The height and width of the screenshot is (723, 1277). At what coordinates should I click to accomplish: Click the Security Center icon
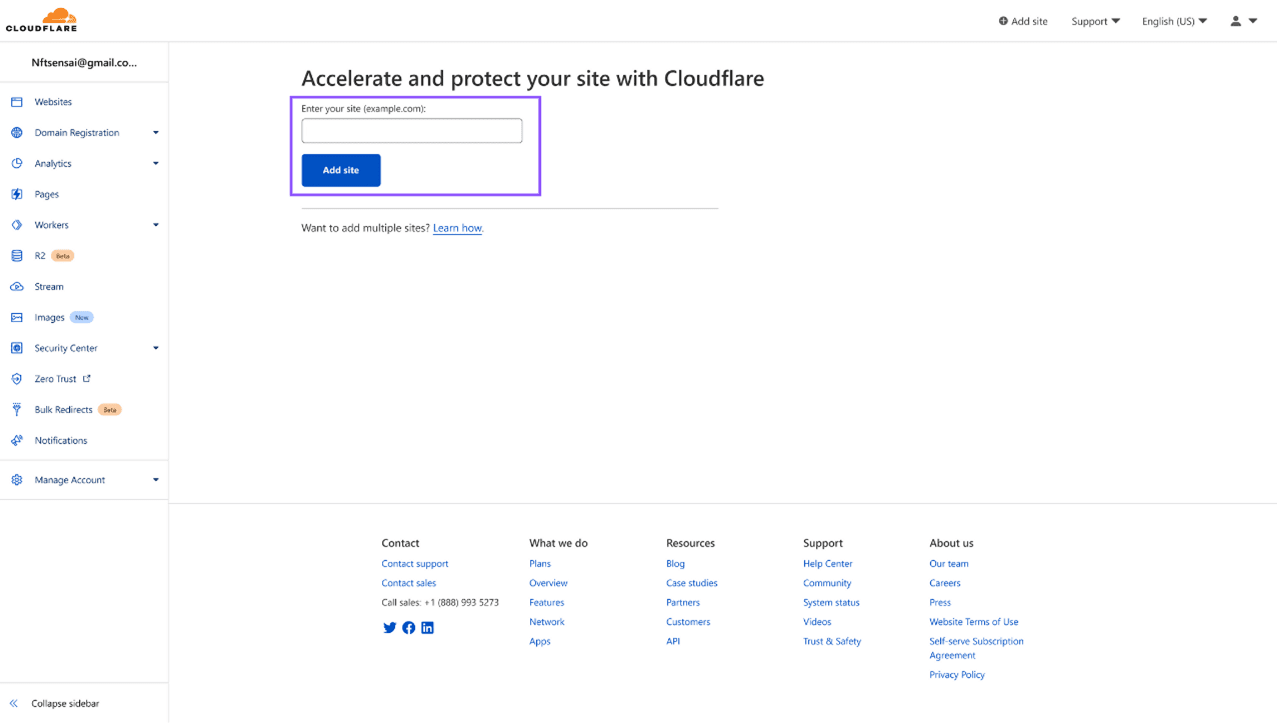tap(16, 348)
